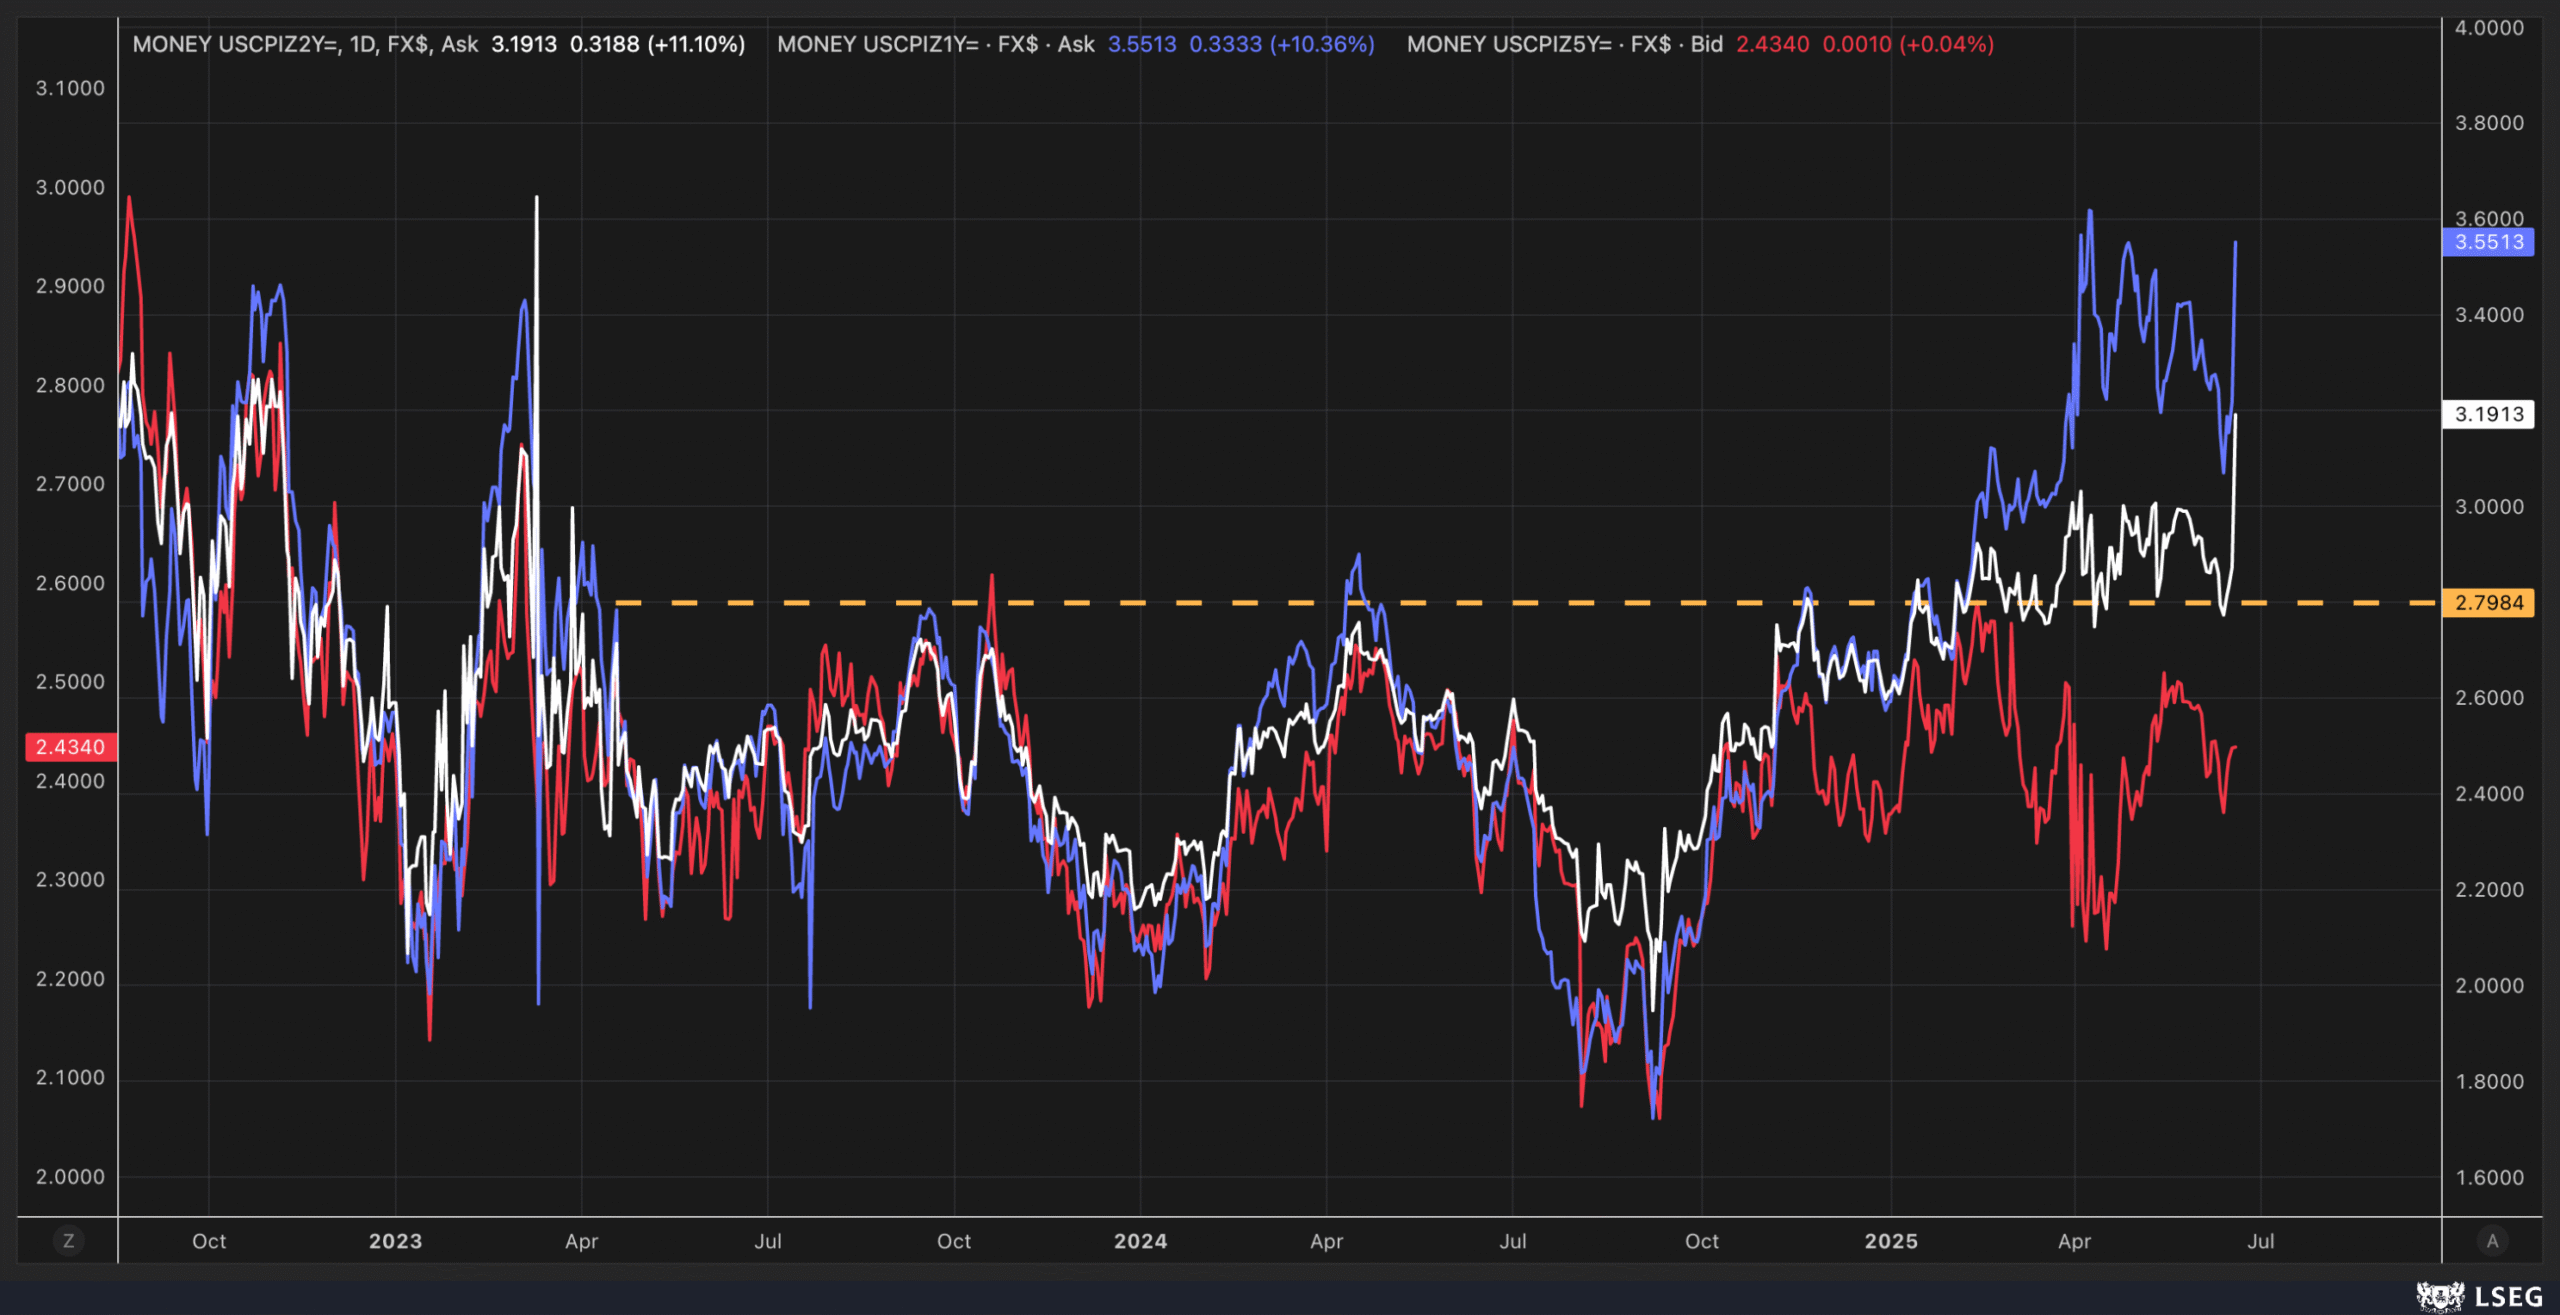The width and height of the screenshot is (2560, 1315).
Task: Click the 1.6000 label on right axis
Action: [x=2489, y=1178]
